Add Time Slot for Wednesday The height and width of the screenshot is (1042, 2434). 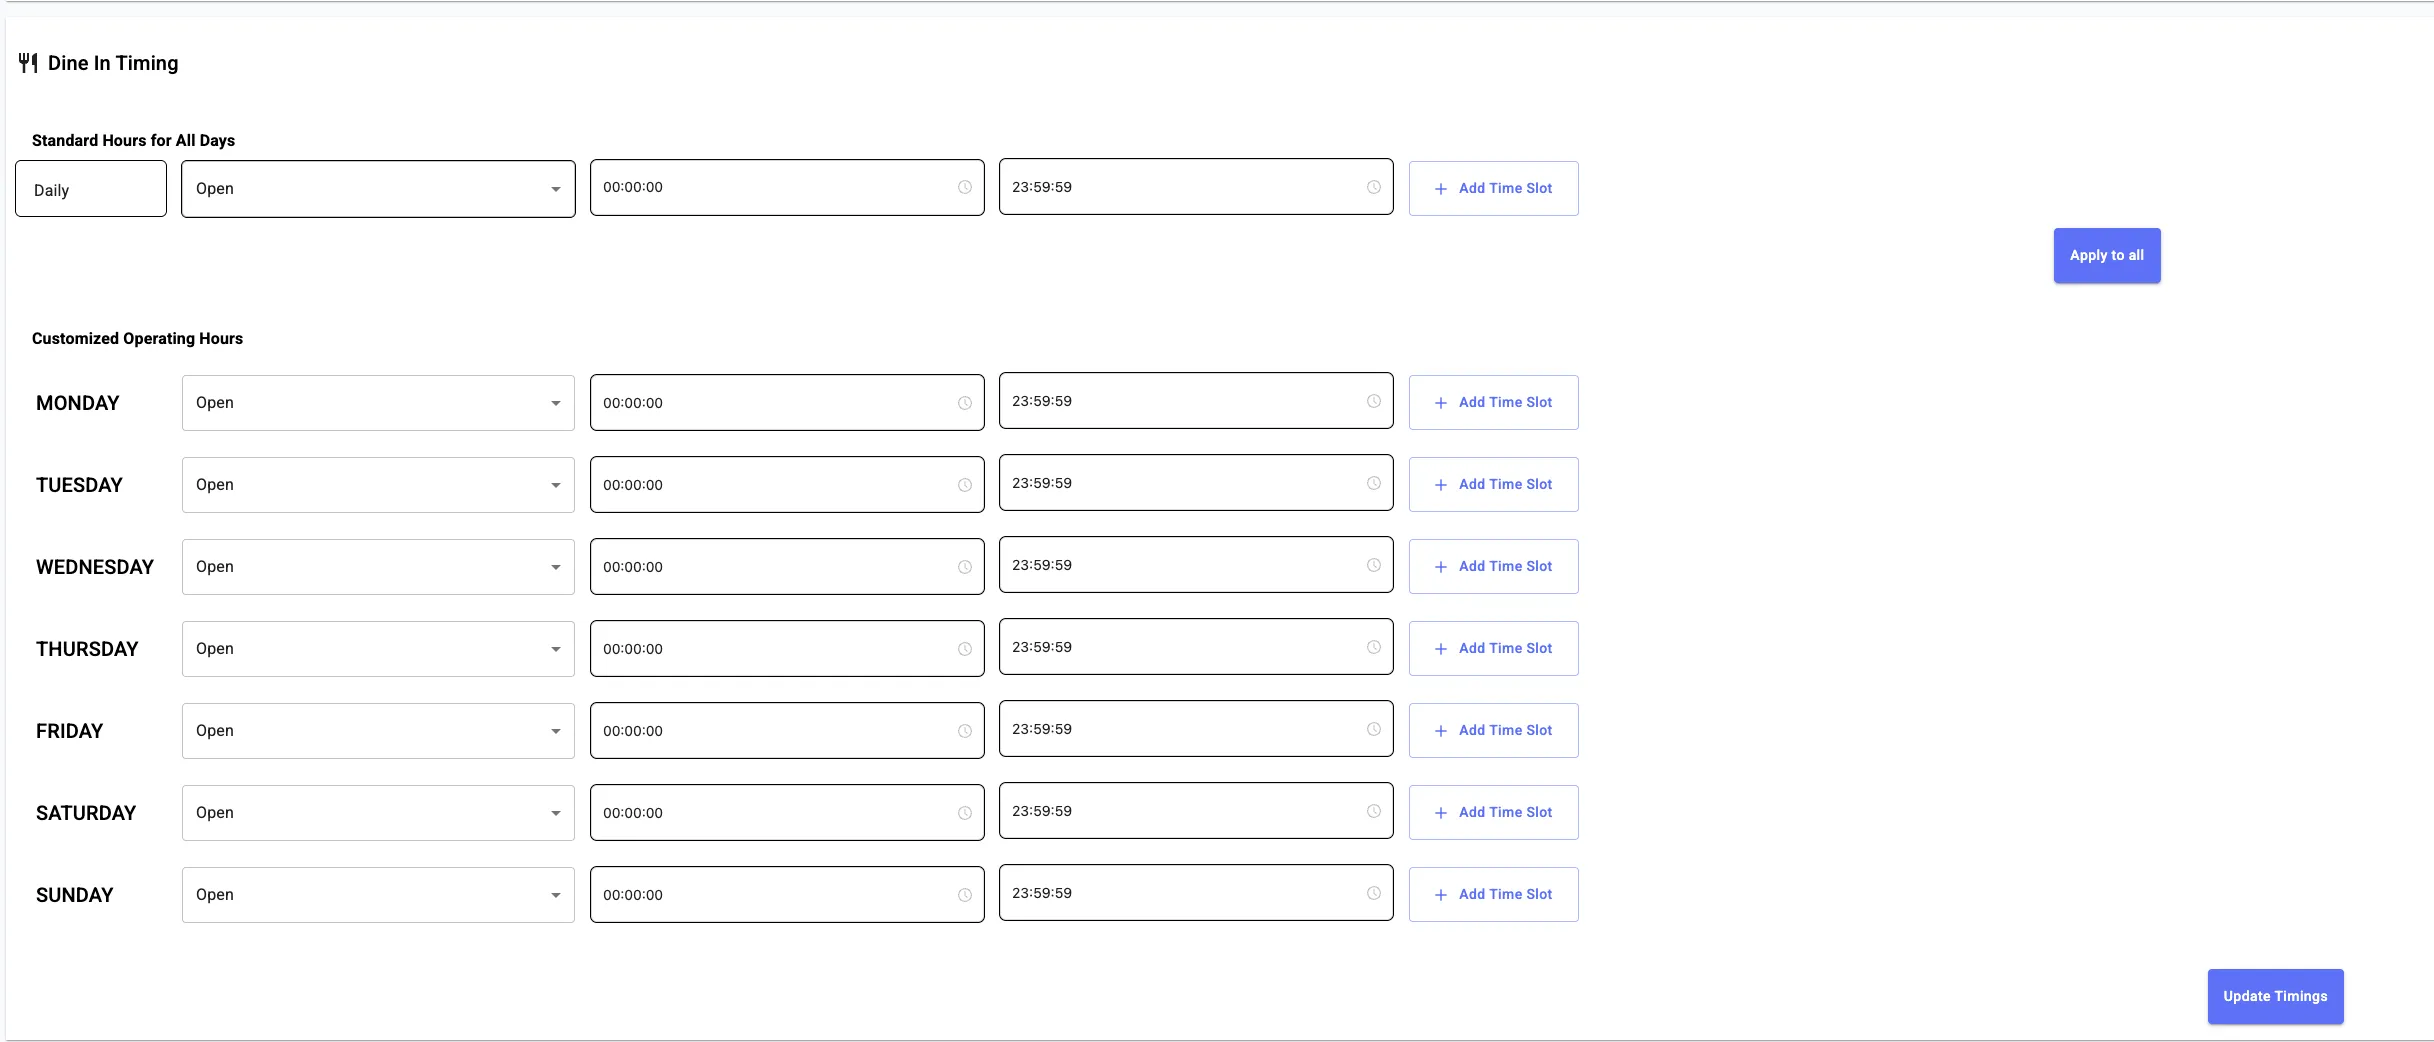[x=1494, y=566]
